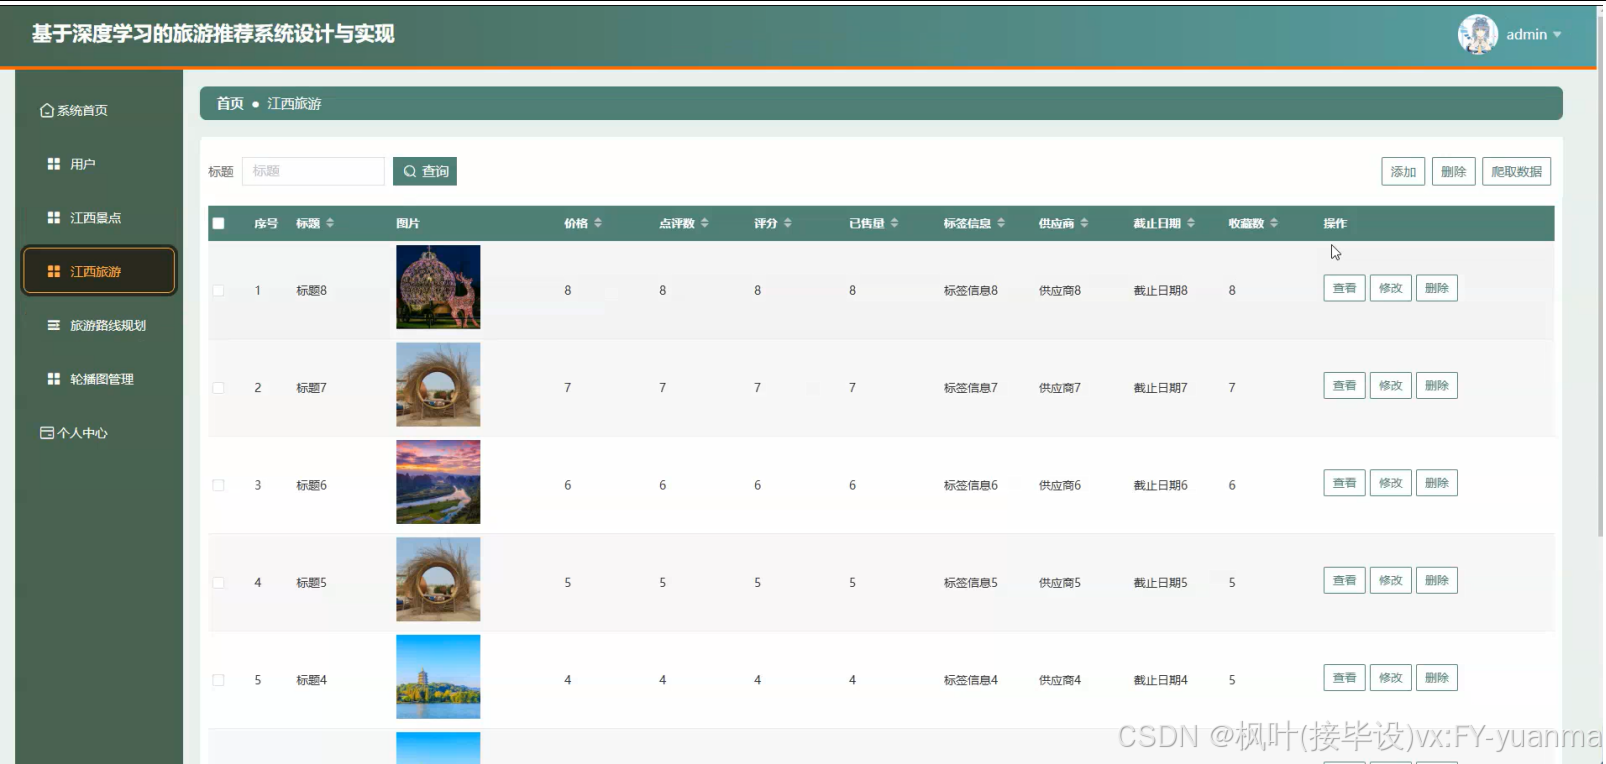Viewport: 1606px width, 764px height.
Task: Click the top toolbar 删除 button
Action: point(1453,172)
